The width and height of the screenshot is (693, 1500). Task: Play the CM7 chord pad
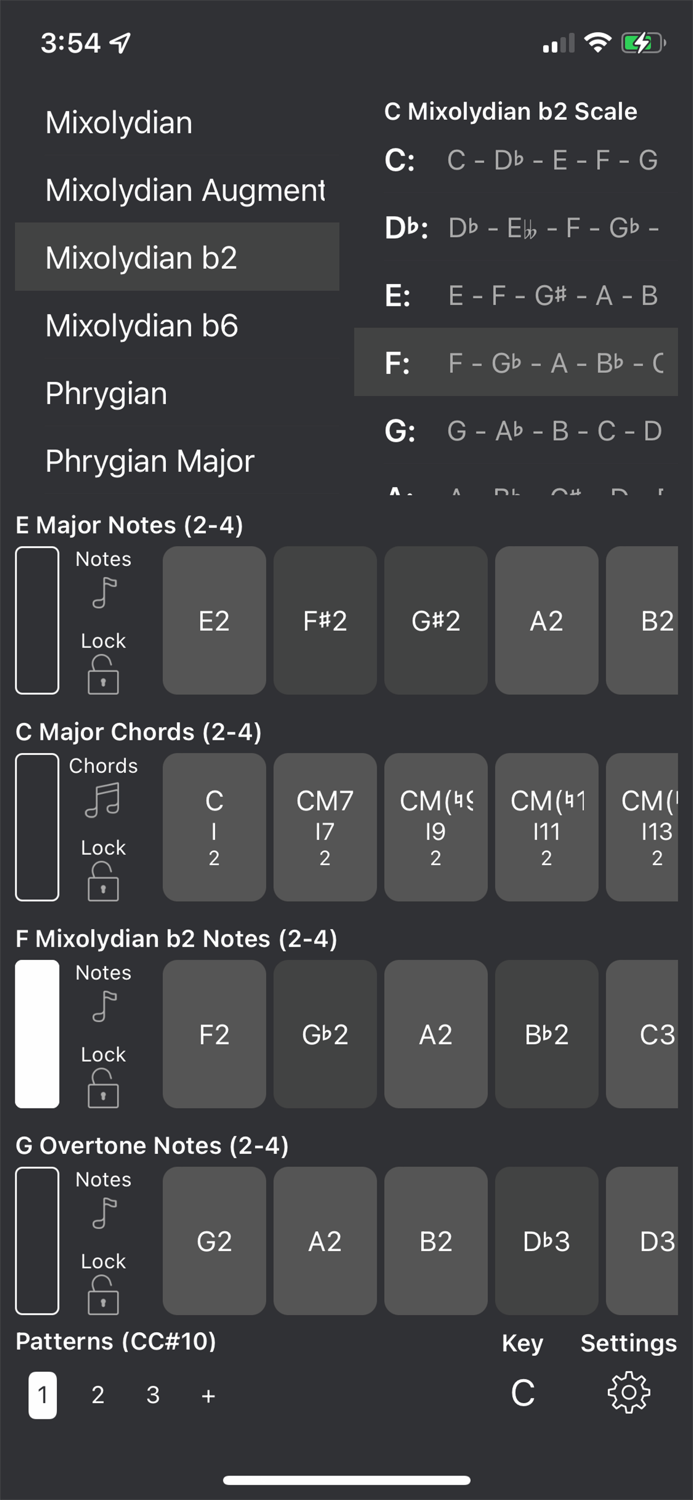[324, 826]
